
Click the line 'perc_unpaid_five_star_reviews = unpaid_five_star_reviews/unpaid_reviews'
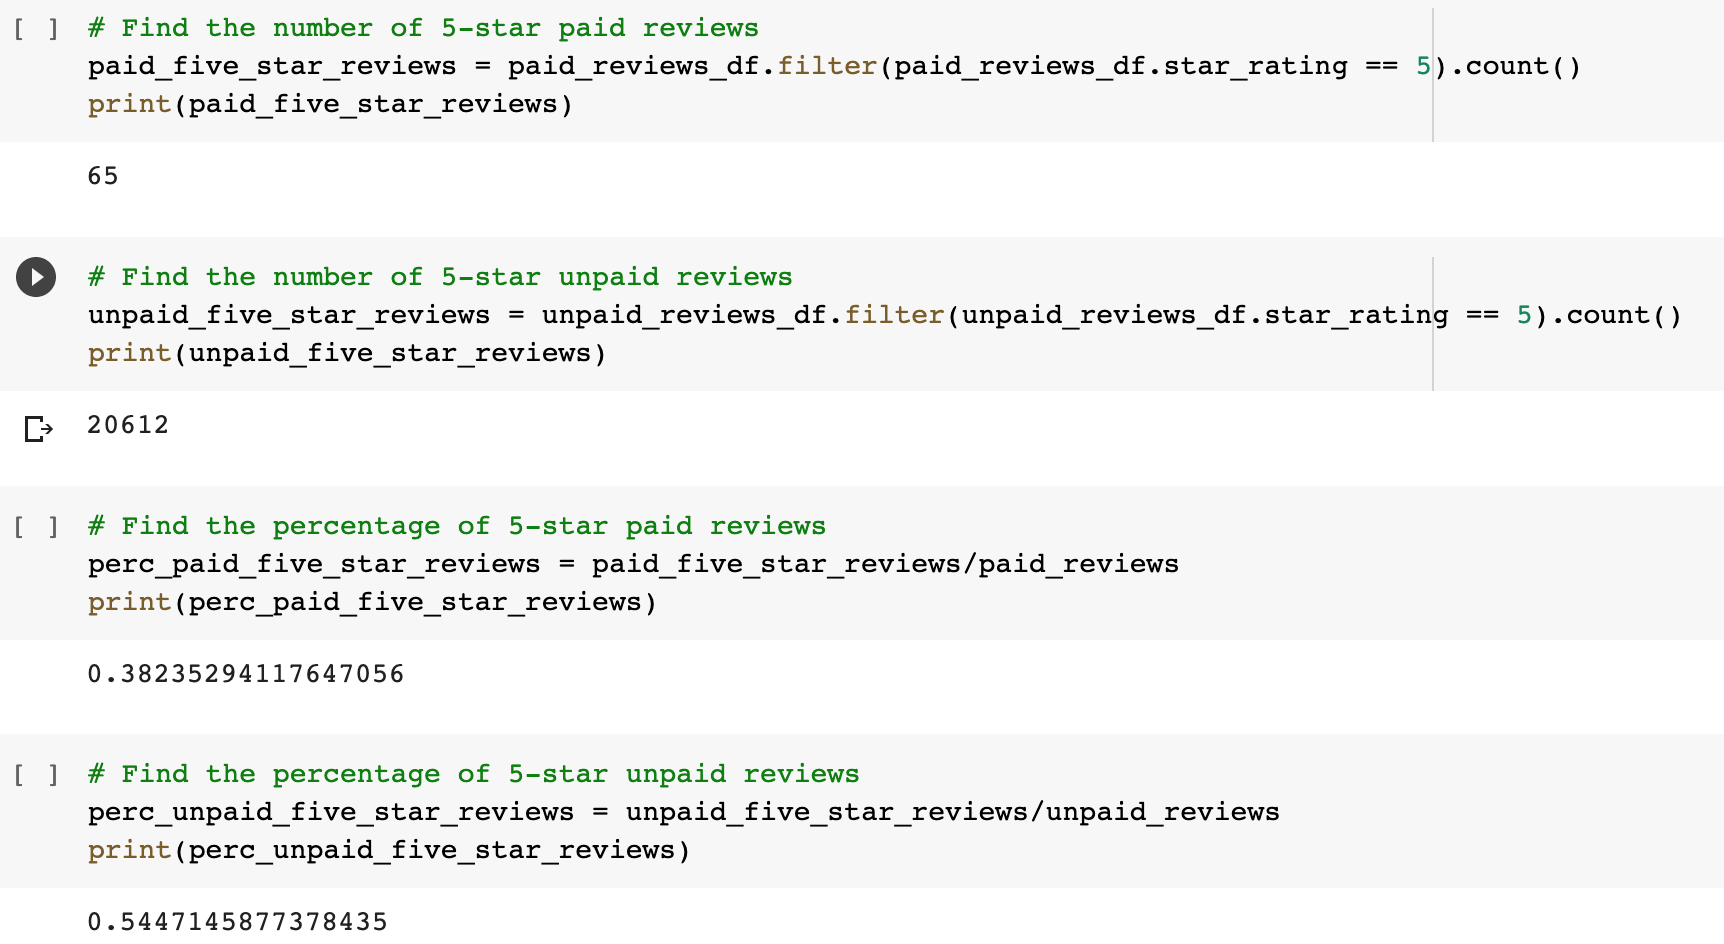pyautogui.click(x=684, y=812)
